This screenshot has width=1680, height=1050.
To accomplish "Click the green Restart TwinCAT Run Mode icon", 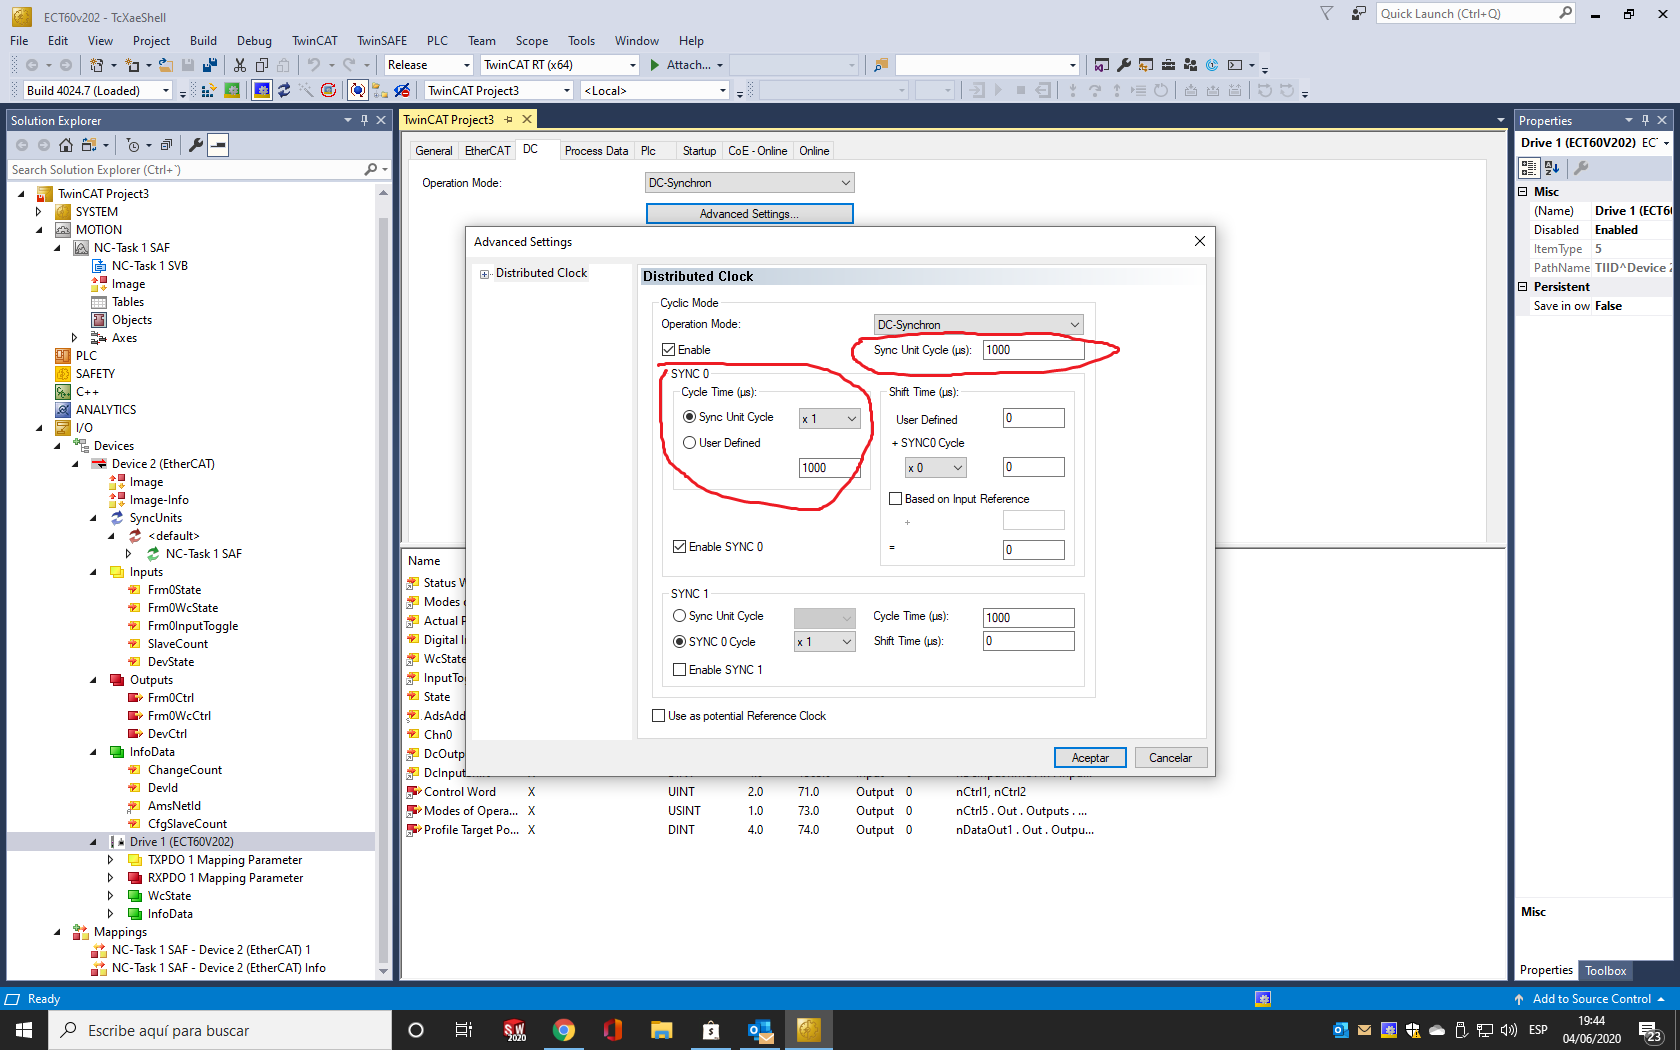I will point(232,91).
